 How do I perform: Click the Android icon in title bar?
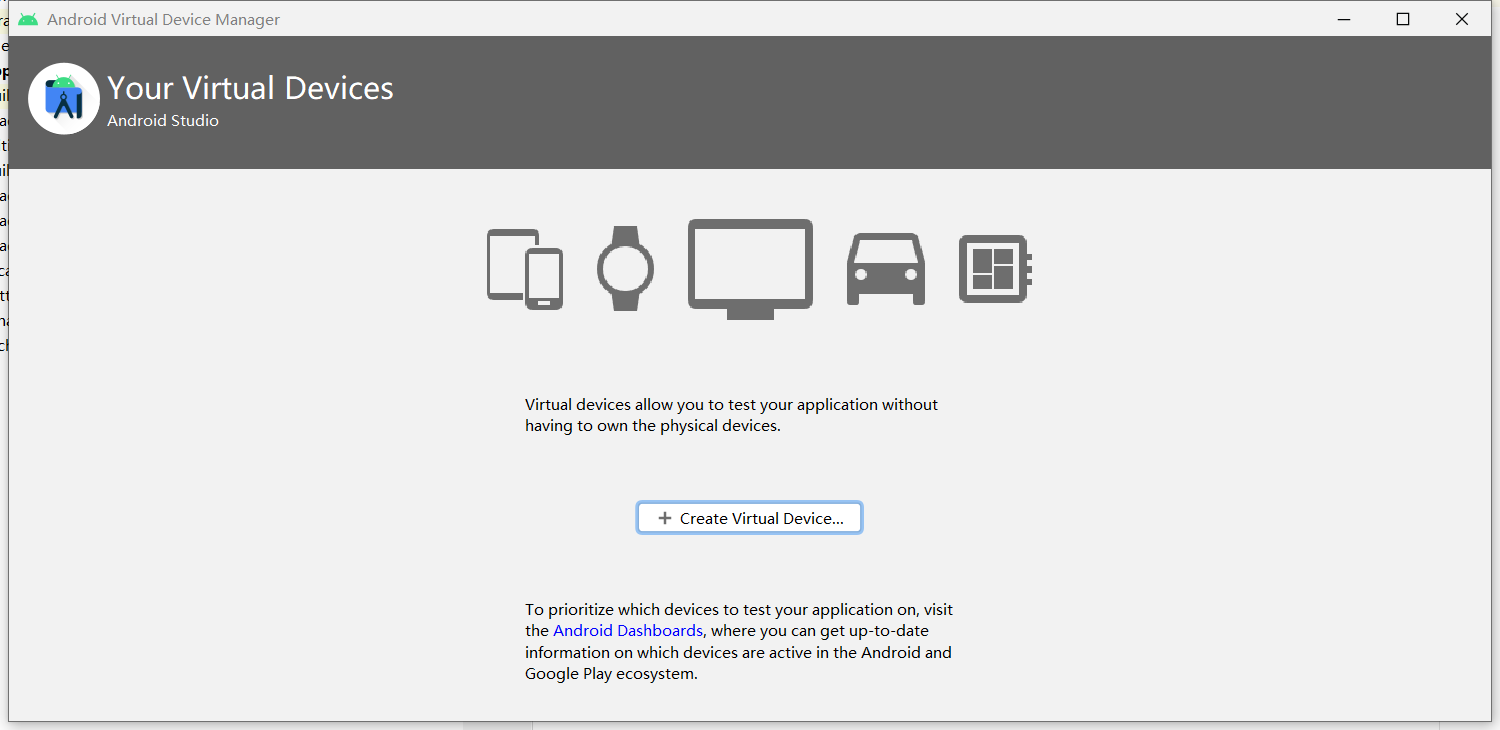coord(28,19)
